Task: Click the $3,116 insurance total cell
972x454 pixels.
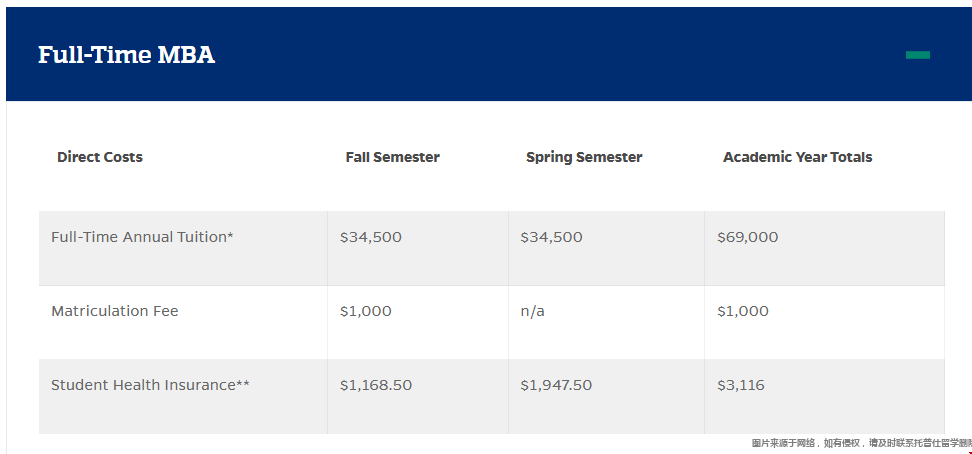Action: click(741, 385)
